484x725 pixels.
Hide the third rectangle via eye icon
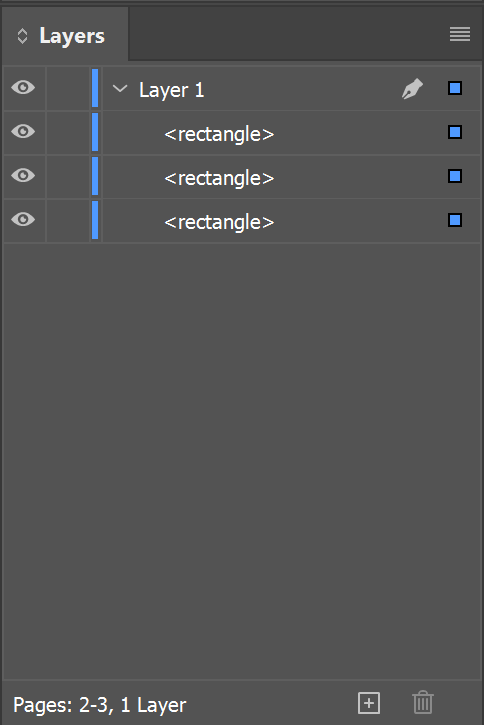pos(23,219)
